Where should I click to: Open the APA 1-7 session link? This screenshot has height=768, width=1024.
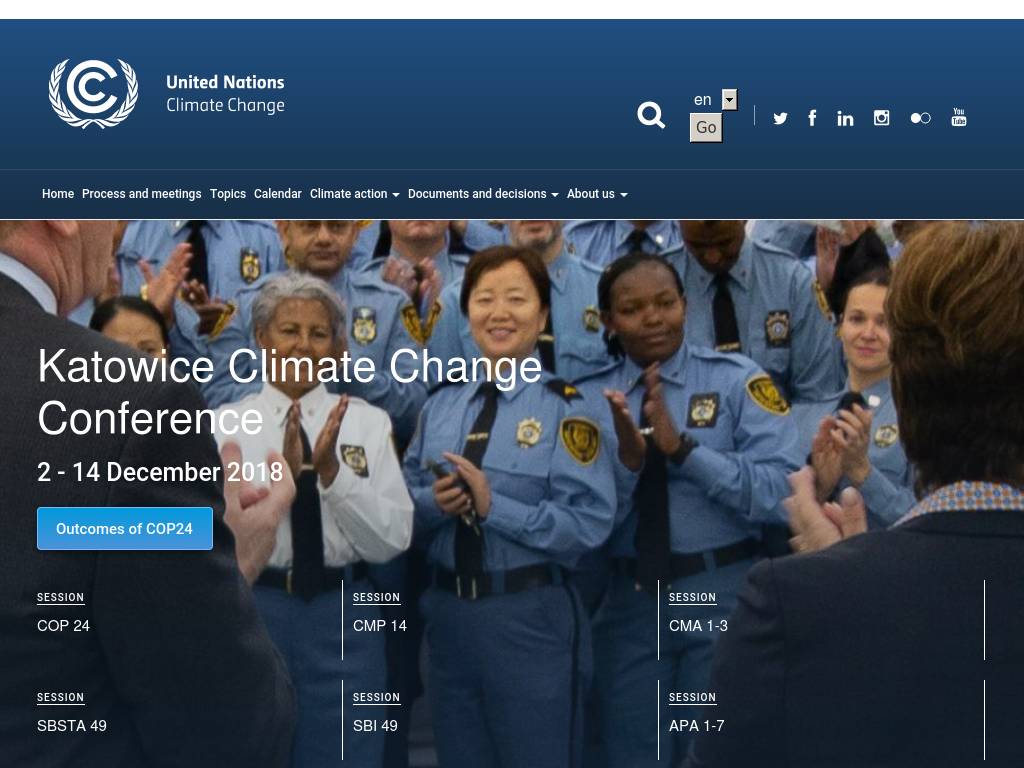[696, 726]
